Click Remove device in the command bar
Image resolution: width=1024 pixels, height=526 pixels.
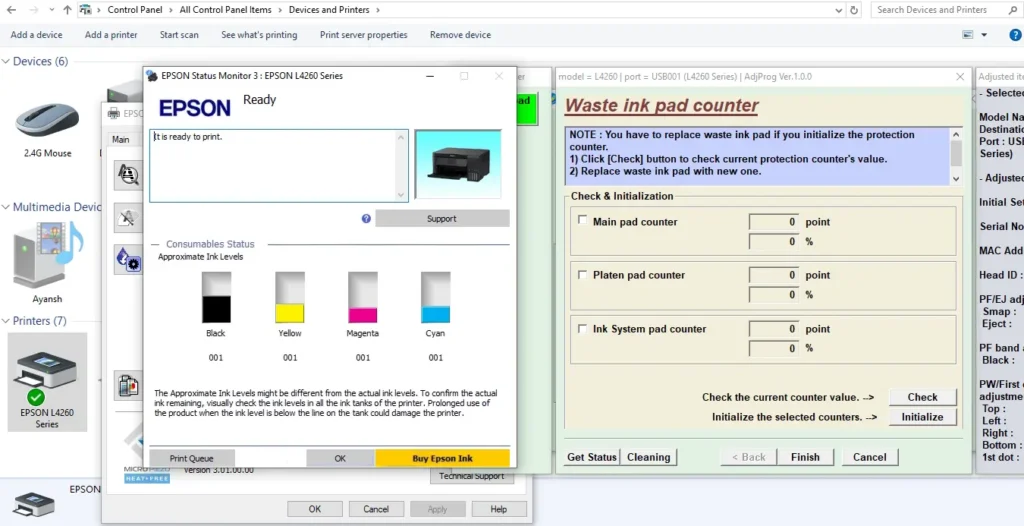460,35
